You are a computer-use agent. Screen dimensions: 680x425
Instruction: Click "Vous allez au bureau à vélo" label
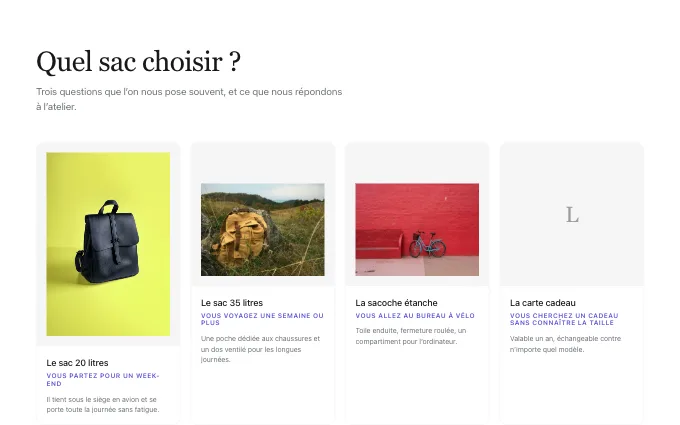coord(415,316)
